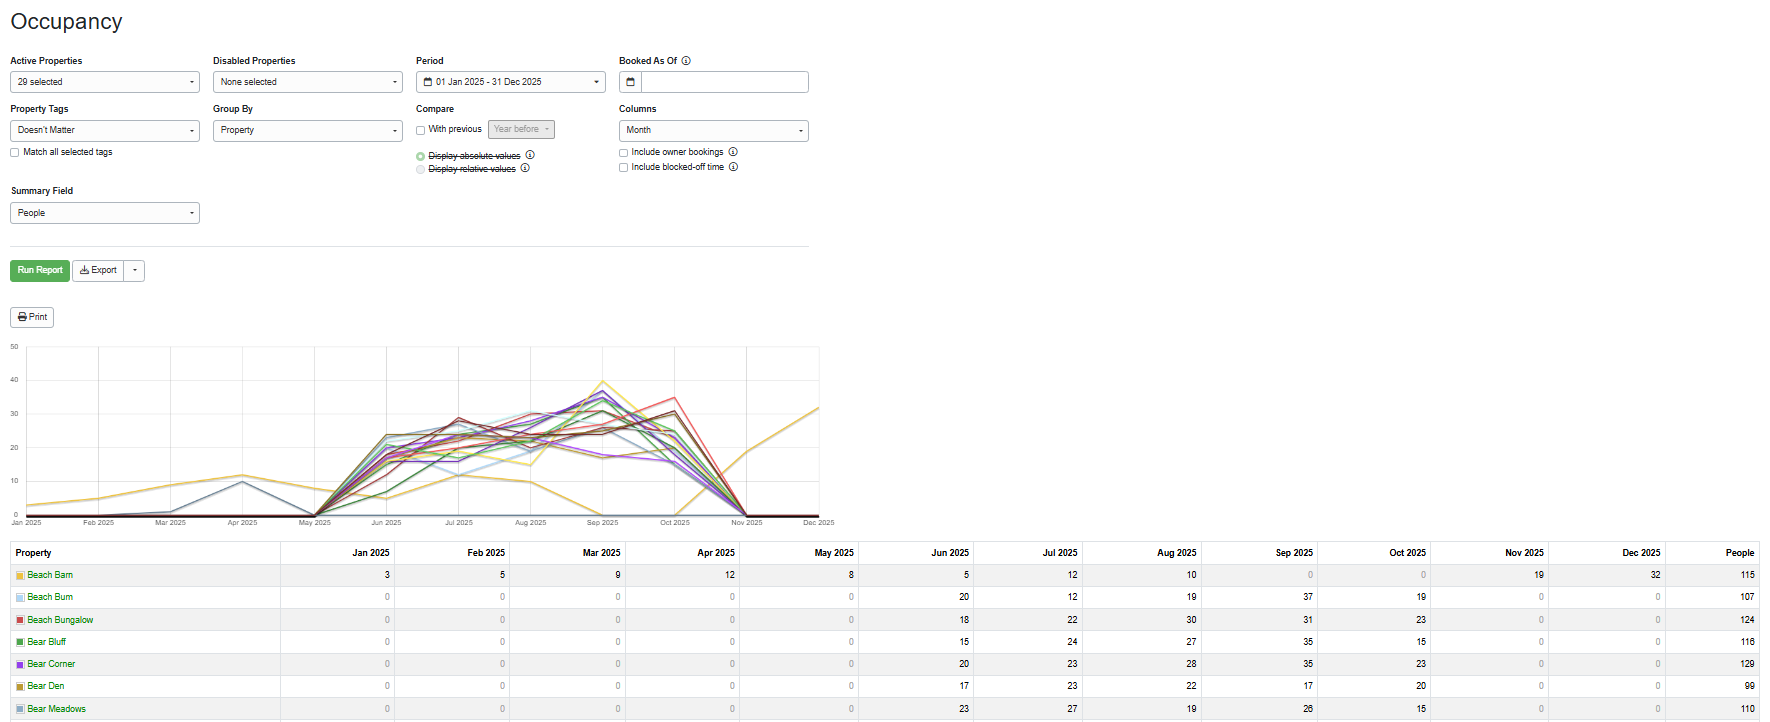
Task: Click the calendar icon in Booked As Of field
Action: (x=630, y=82)
